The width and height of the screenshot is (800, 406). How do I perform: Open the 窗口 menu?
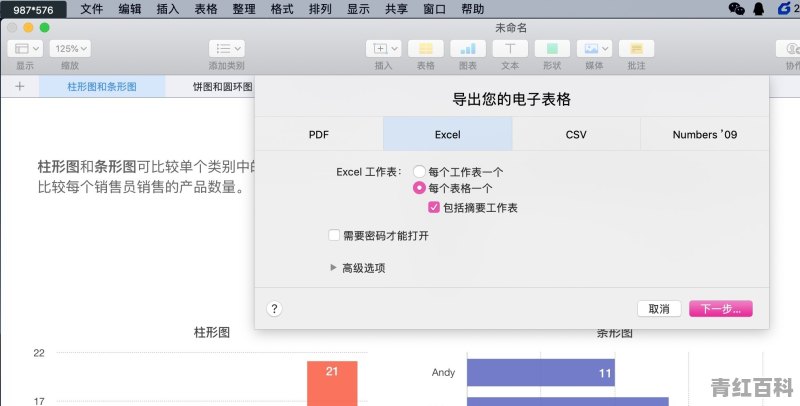[434, 9]
